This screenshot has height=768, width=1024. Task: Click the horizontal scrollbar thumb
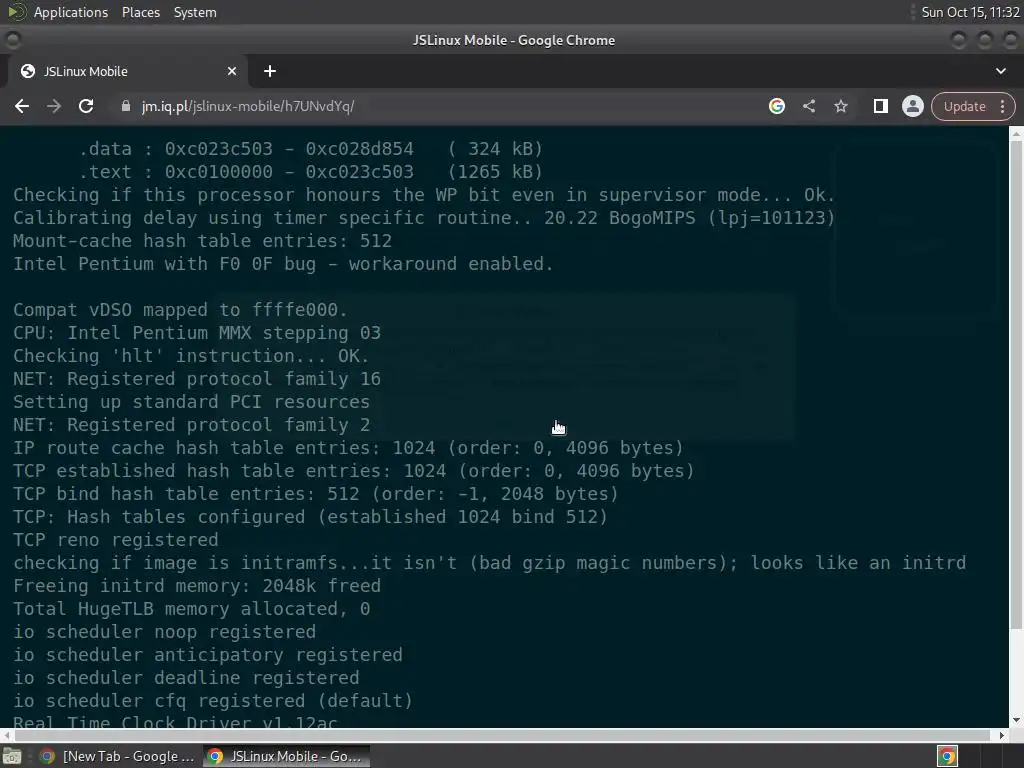click(502, 735)
